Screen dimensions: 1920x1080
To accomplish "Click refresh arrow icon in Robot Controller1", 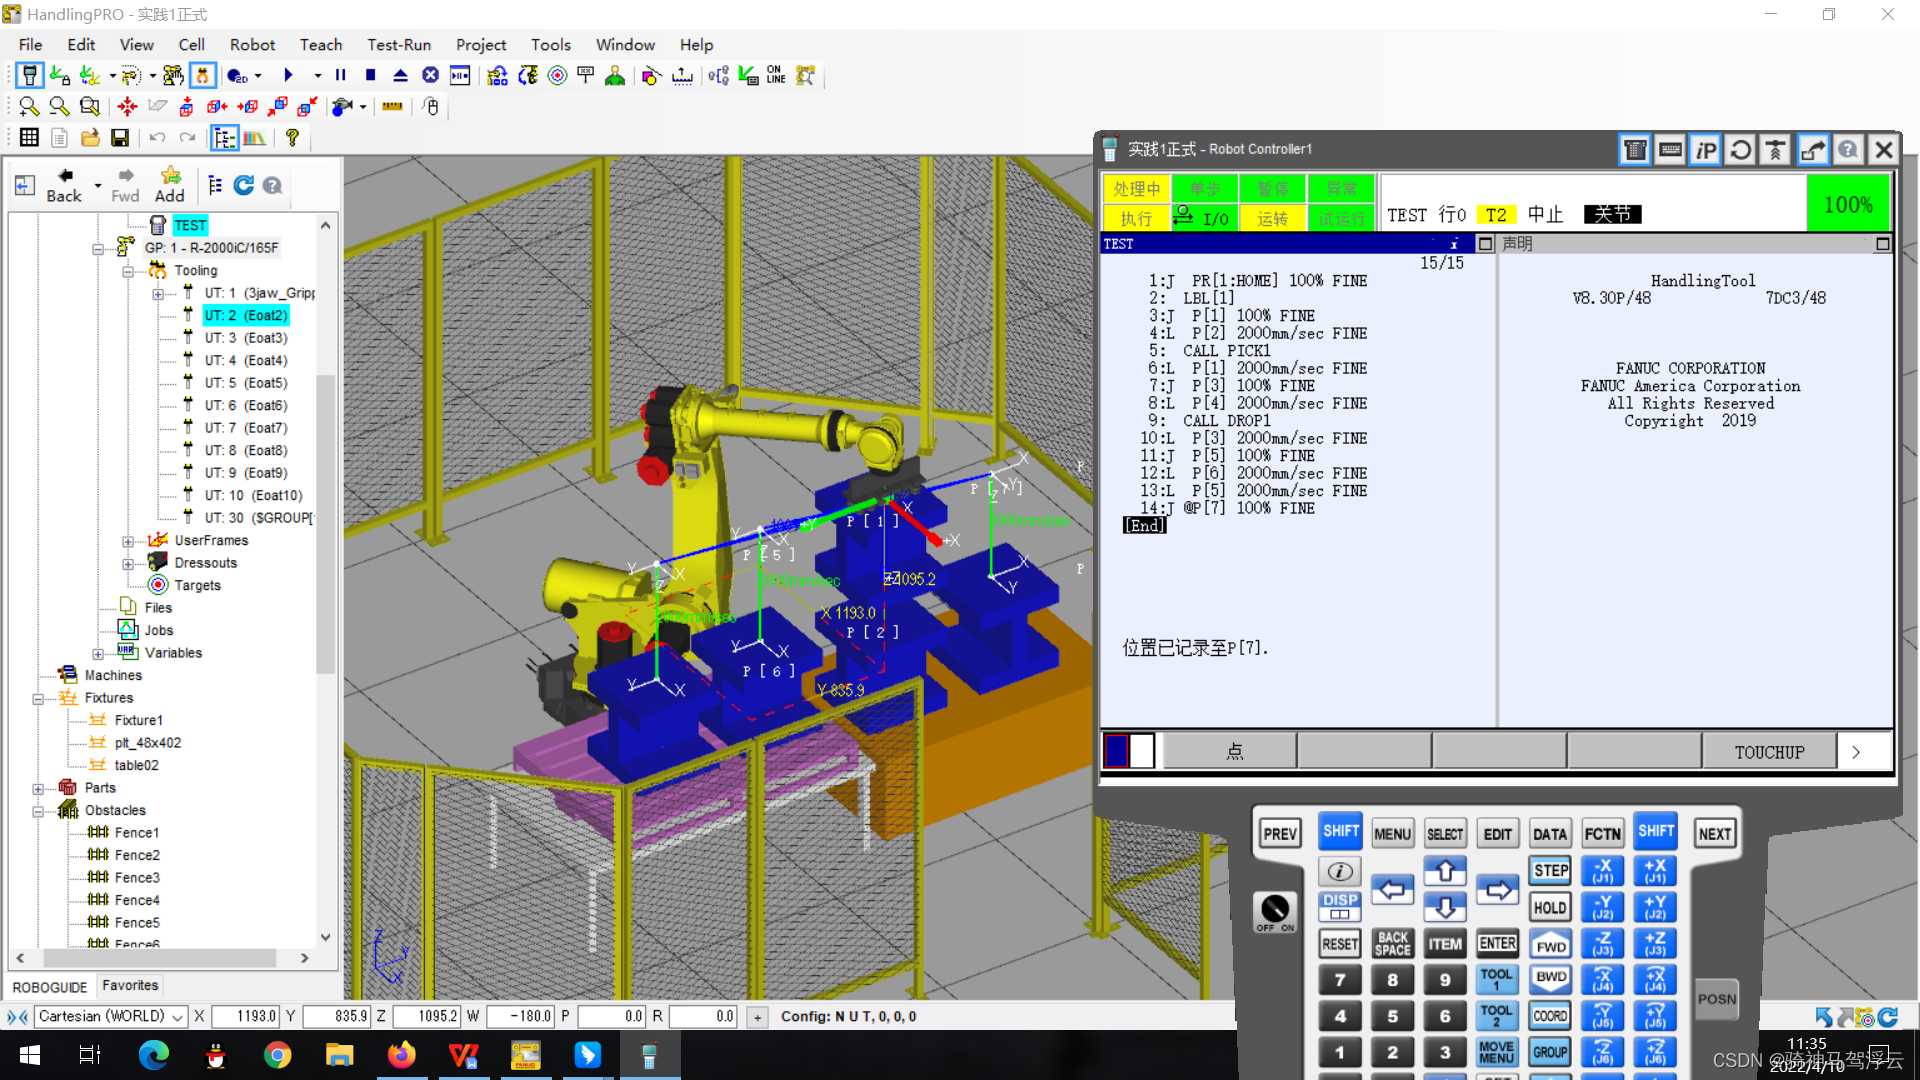I will click(x=1741, y=150).
